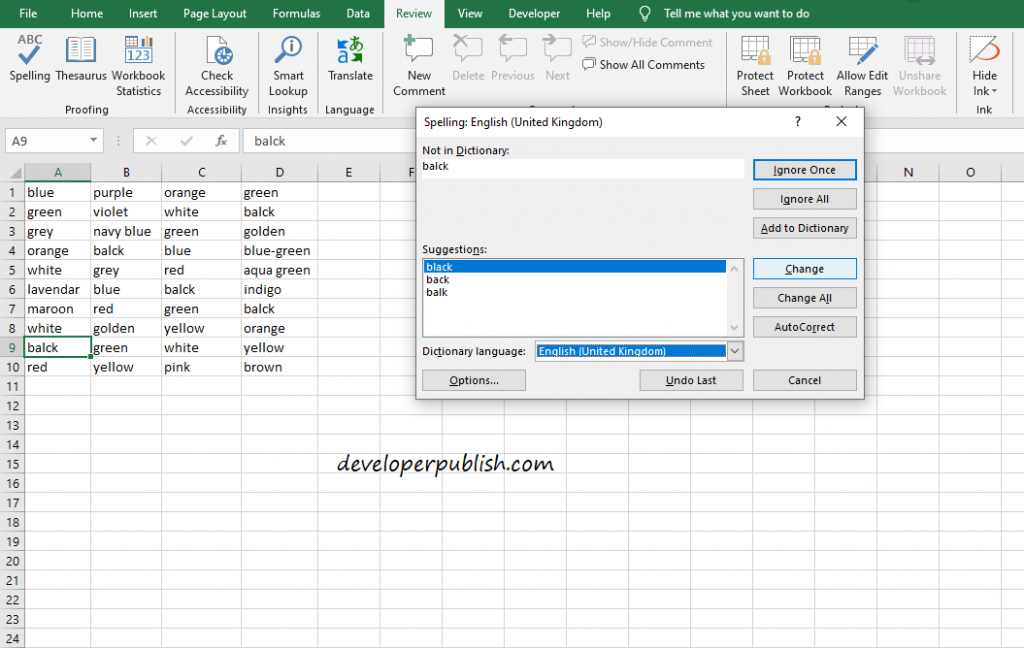
Task: Toggle Show All Comments
Action: point(644,65)
